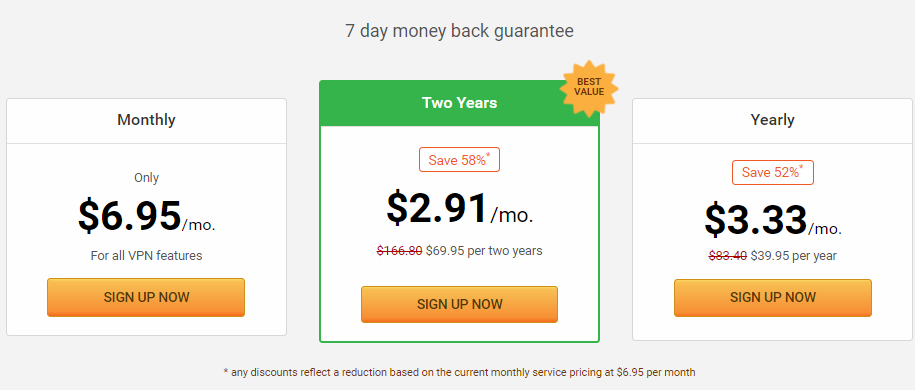Select the Yearly plan header
Screen dimensions: 915x390
pos(773,121)
